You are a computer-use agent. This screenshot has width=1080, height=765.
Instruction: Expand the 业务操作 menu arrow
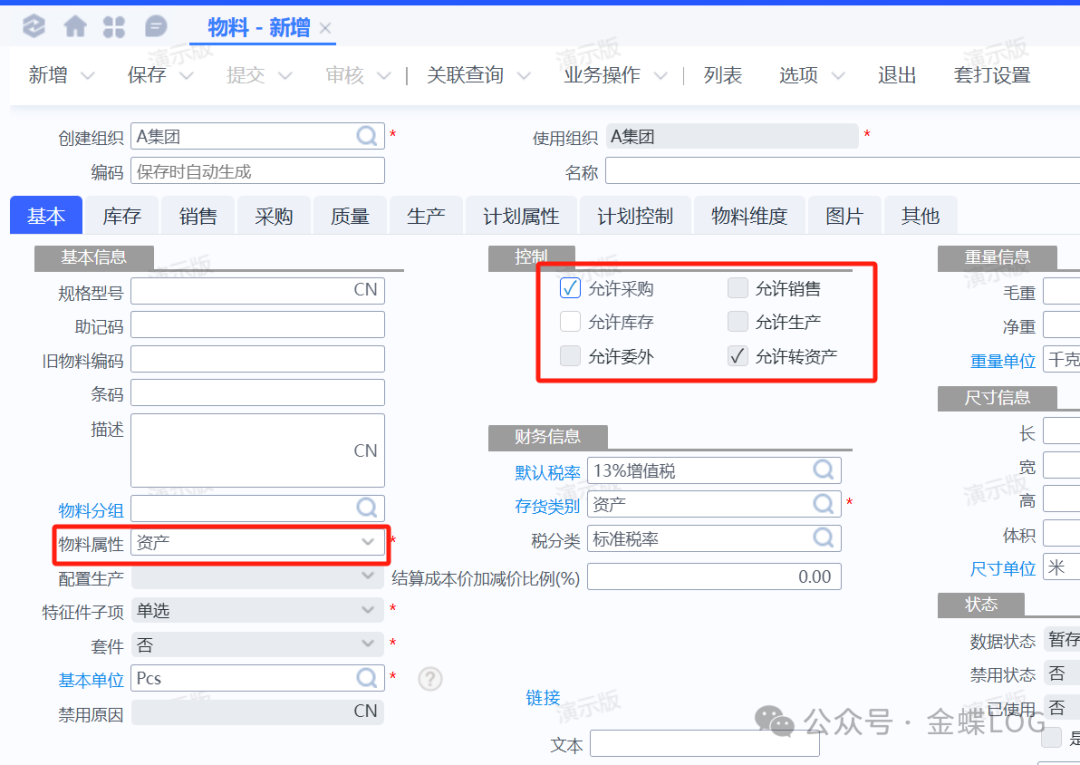[x=659, y=76]
